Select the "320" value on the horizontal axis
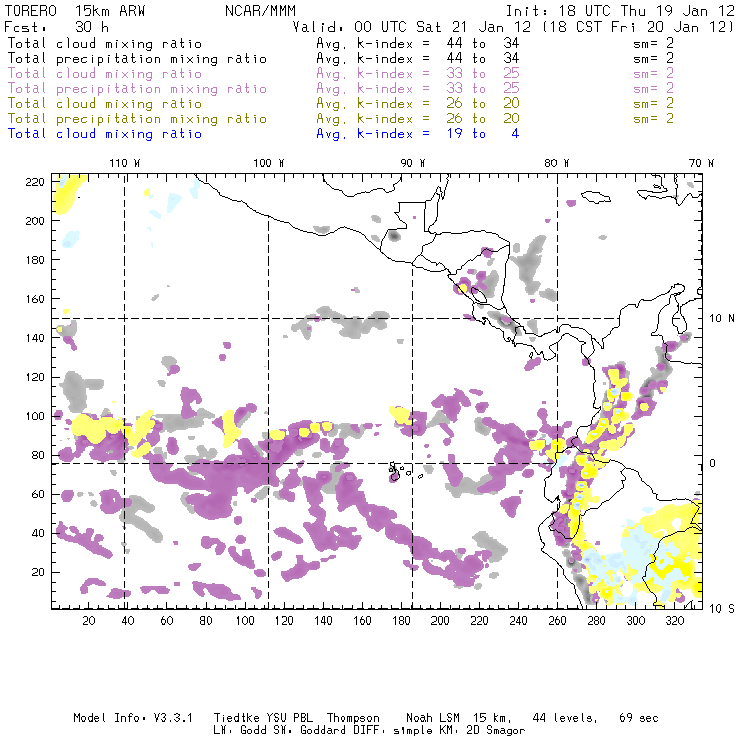Viewport: 740px width, 740px height. tap(674, 621)
